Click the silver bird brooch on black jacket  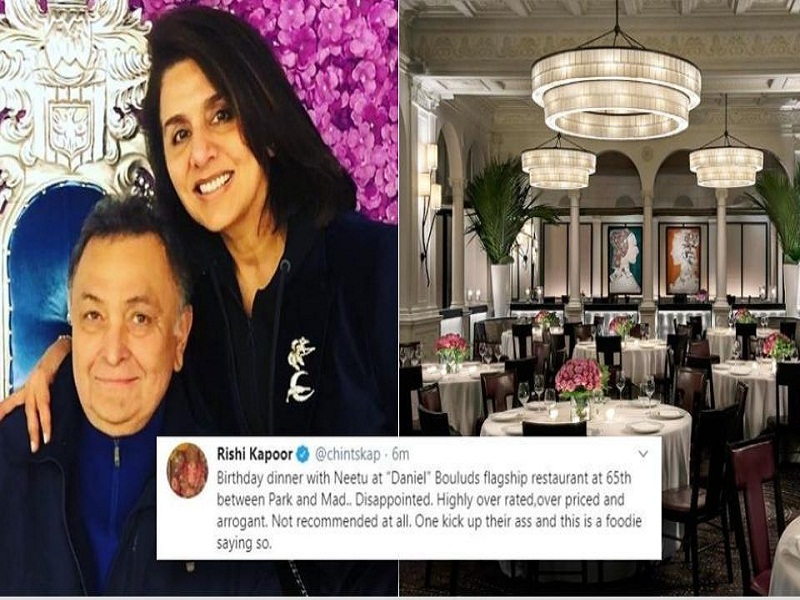(301, 369)
